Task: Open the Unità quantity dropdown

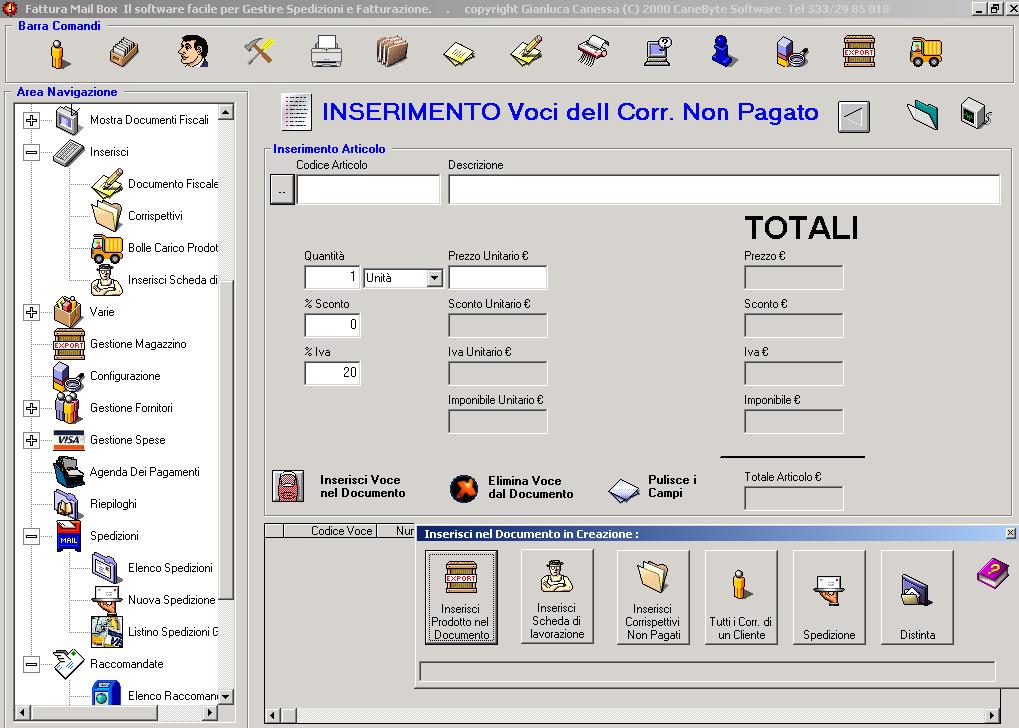Action: click(434, 278)
